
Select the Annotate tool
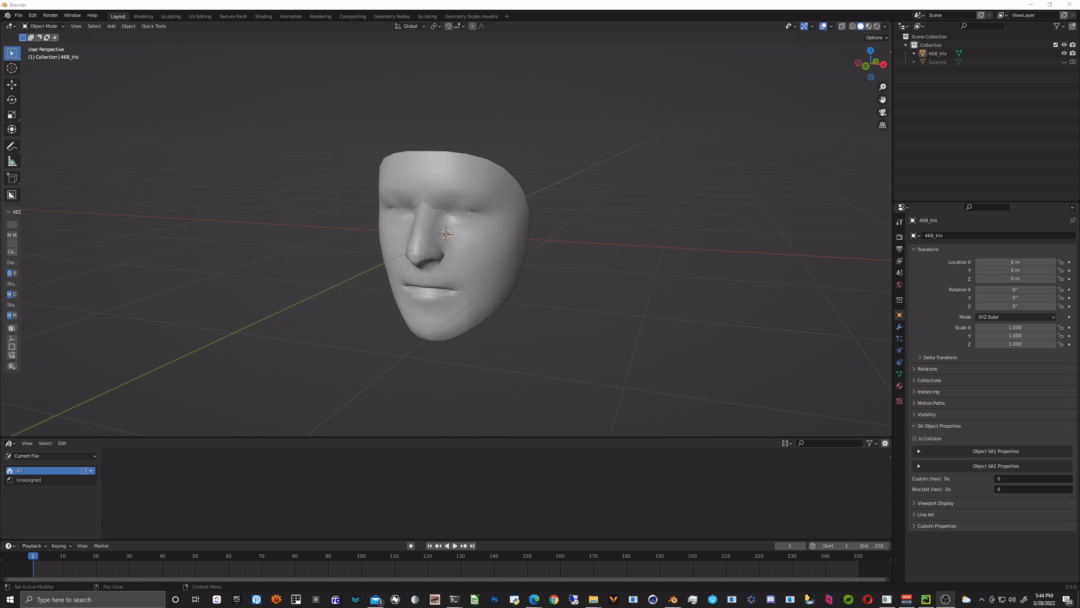(x=12, y=146)
